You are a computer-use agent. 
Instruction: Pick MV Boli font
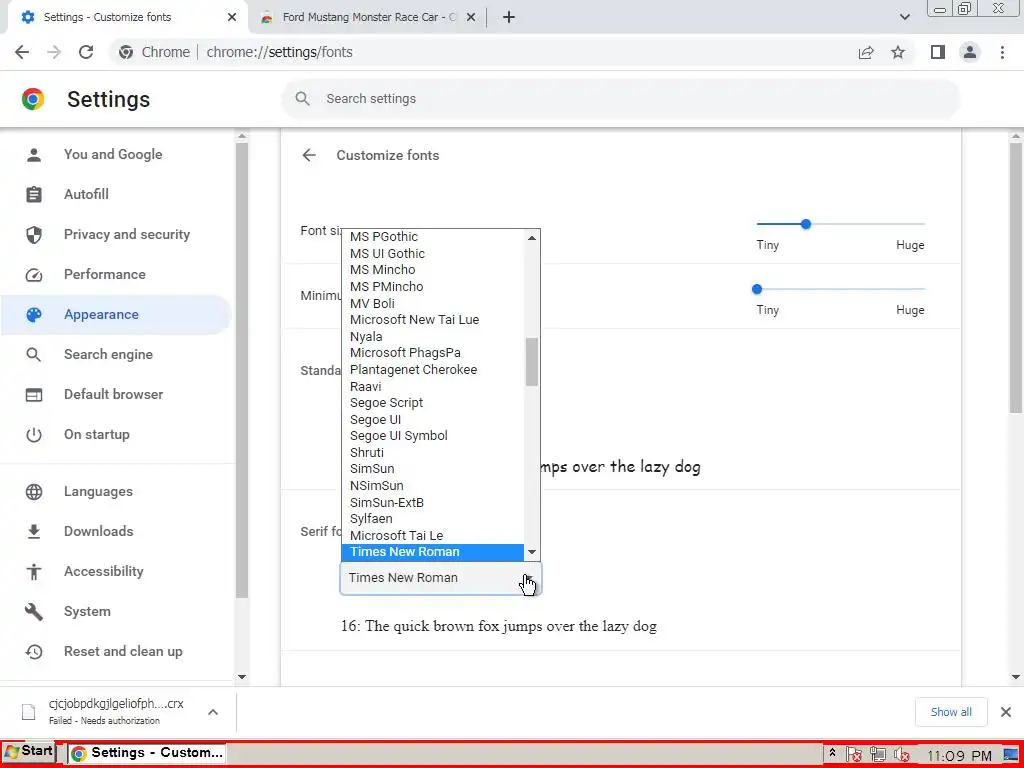[433, 304]
